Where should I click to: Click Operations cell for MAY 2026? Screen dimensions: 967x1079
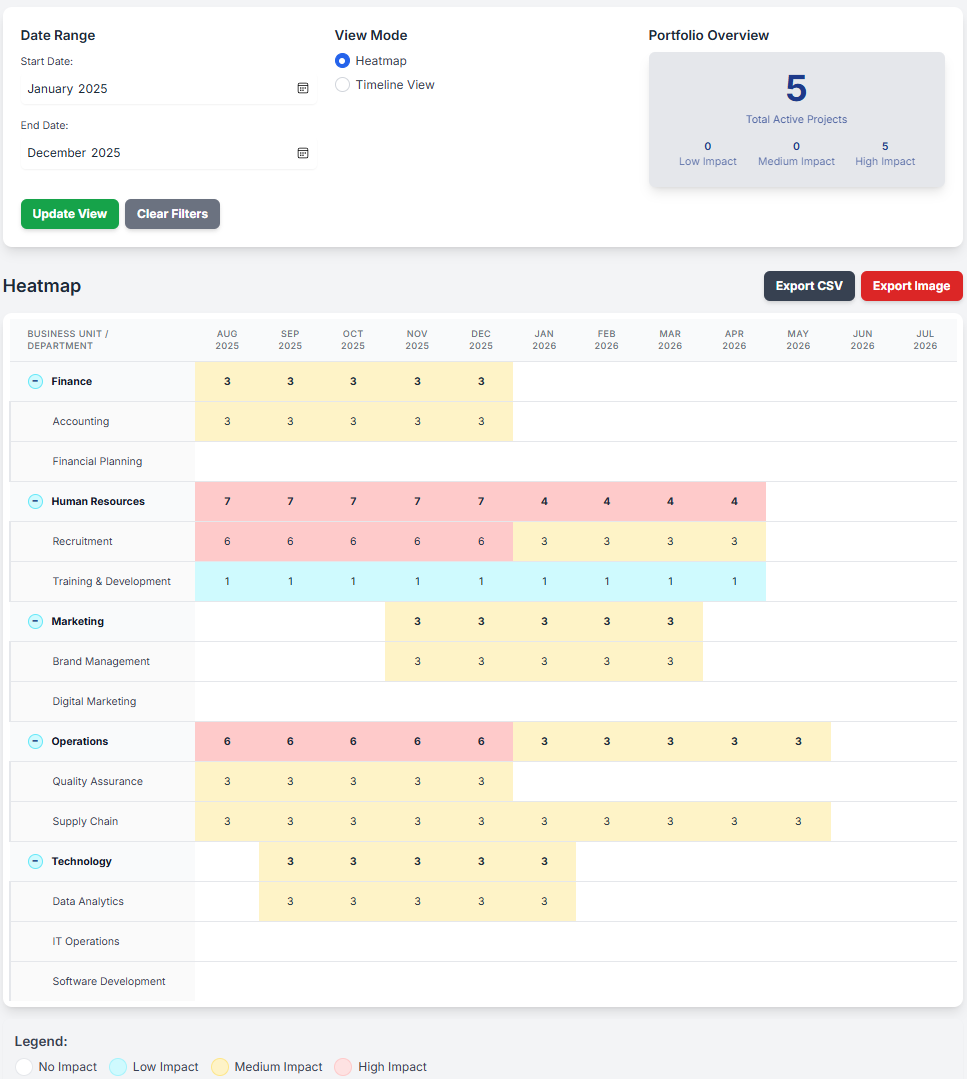tap(798, 741)
